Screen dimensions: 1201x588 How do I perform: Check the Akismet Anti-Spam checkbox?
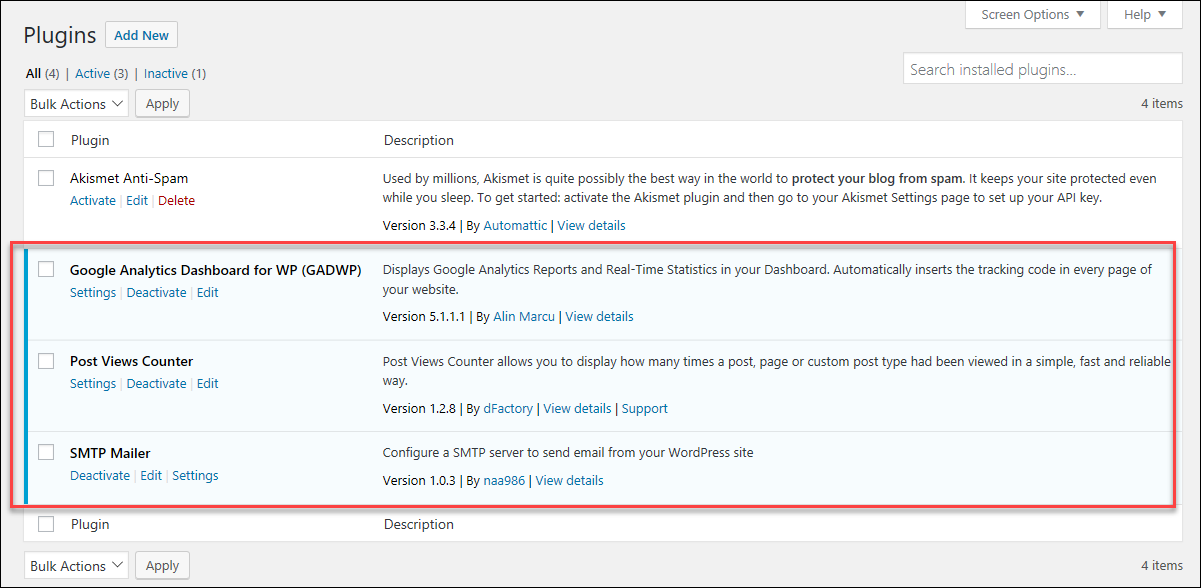click(46, 178)
